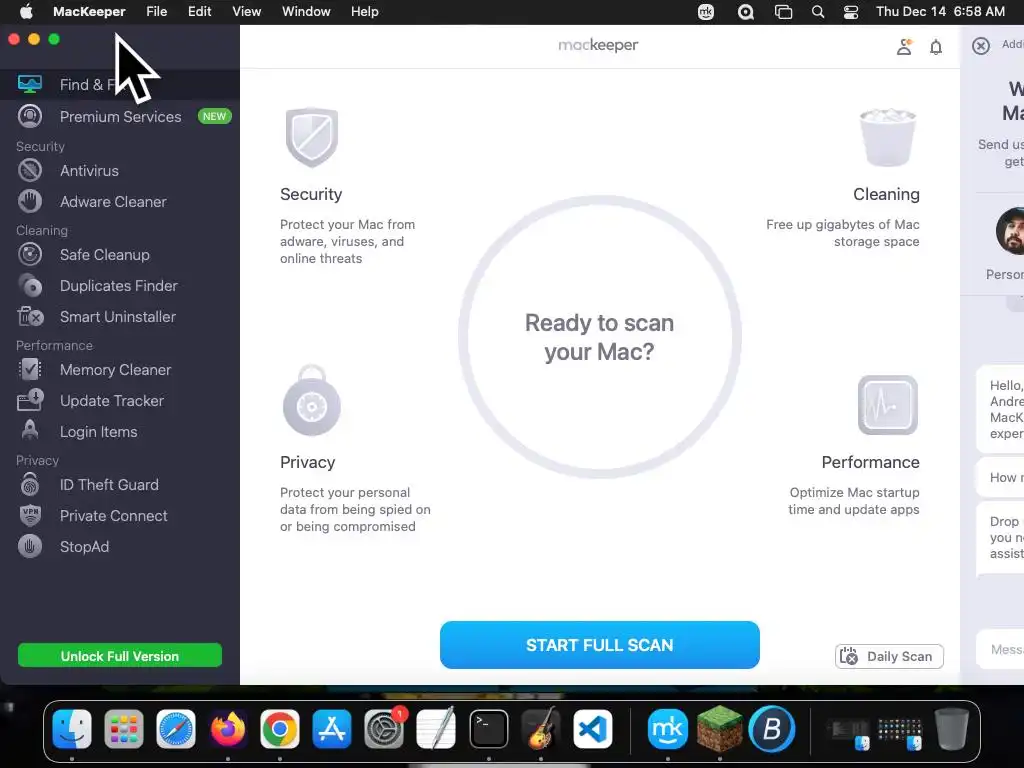1024x768 pixels.
Task: Click MacKeeper icon in the dock
Action: click(x=667, y=729)
